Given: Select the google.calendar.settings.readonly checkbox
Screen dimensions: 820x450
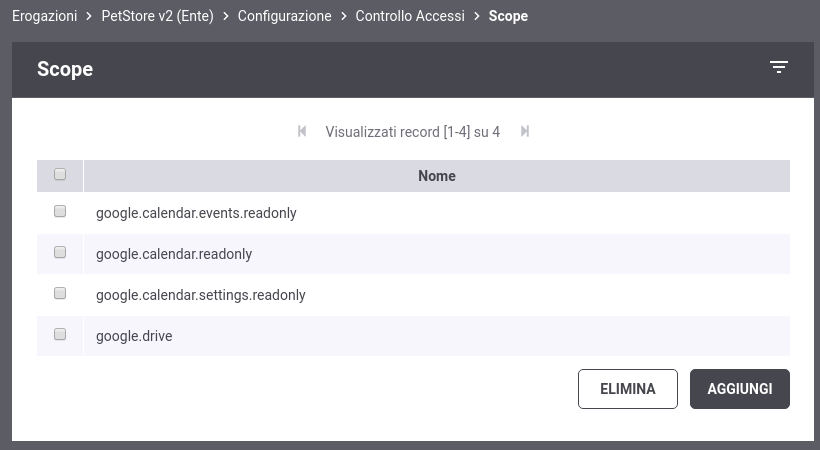Looking at the screenshot, I should coord(60,293).
